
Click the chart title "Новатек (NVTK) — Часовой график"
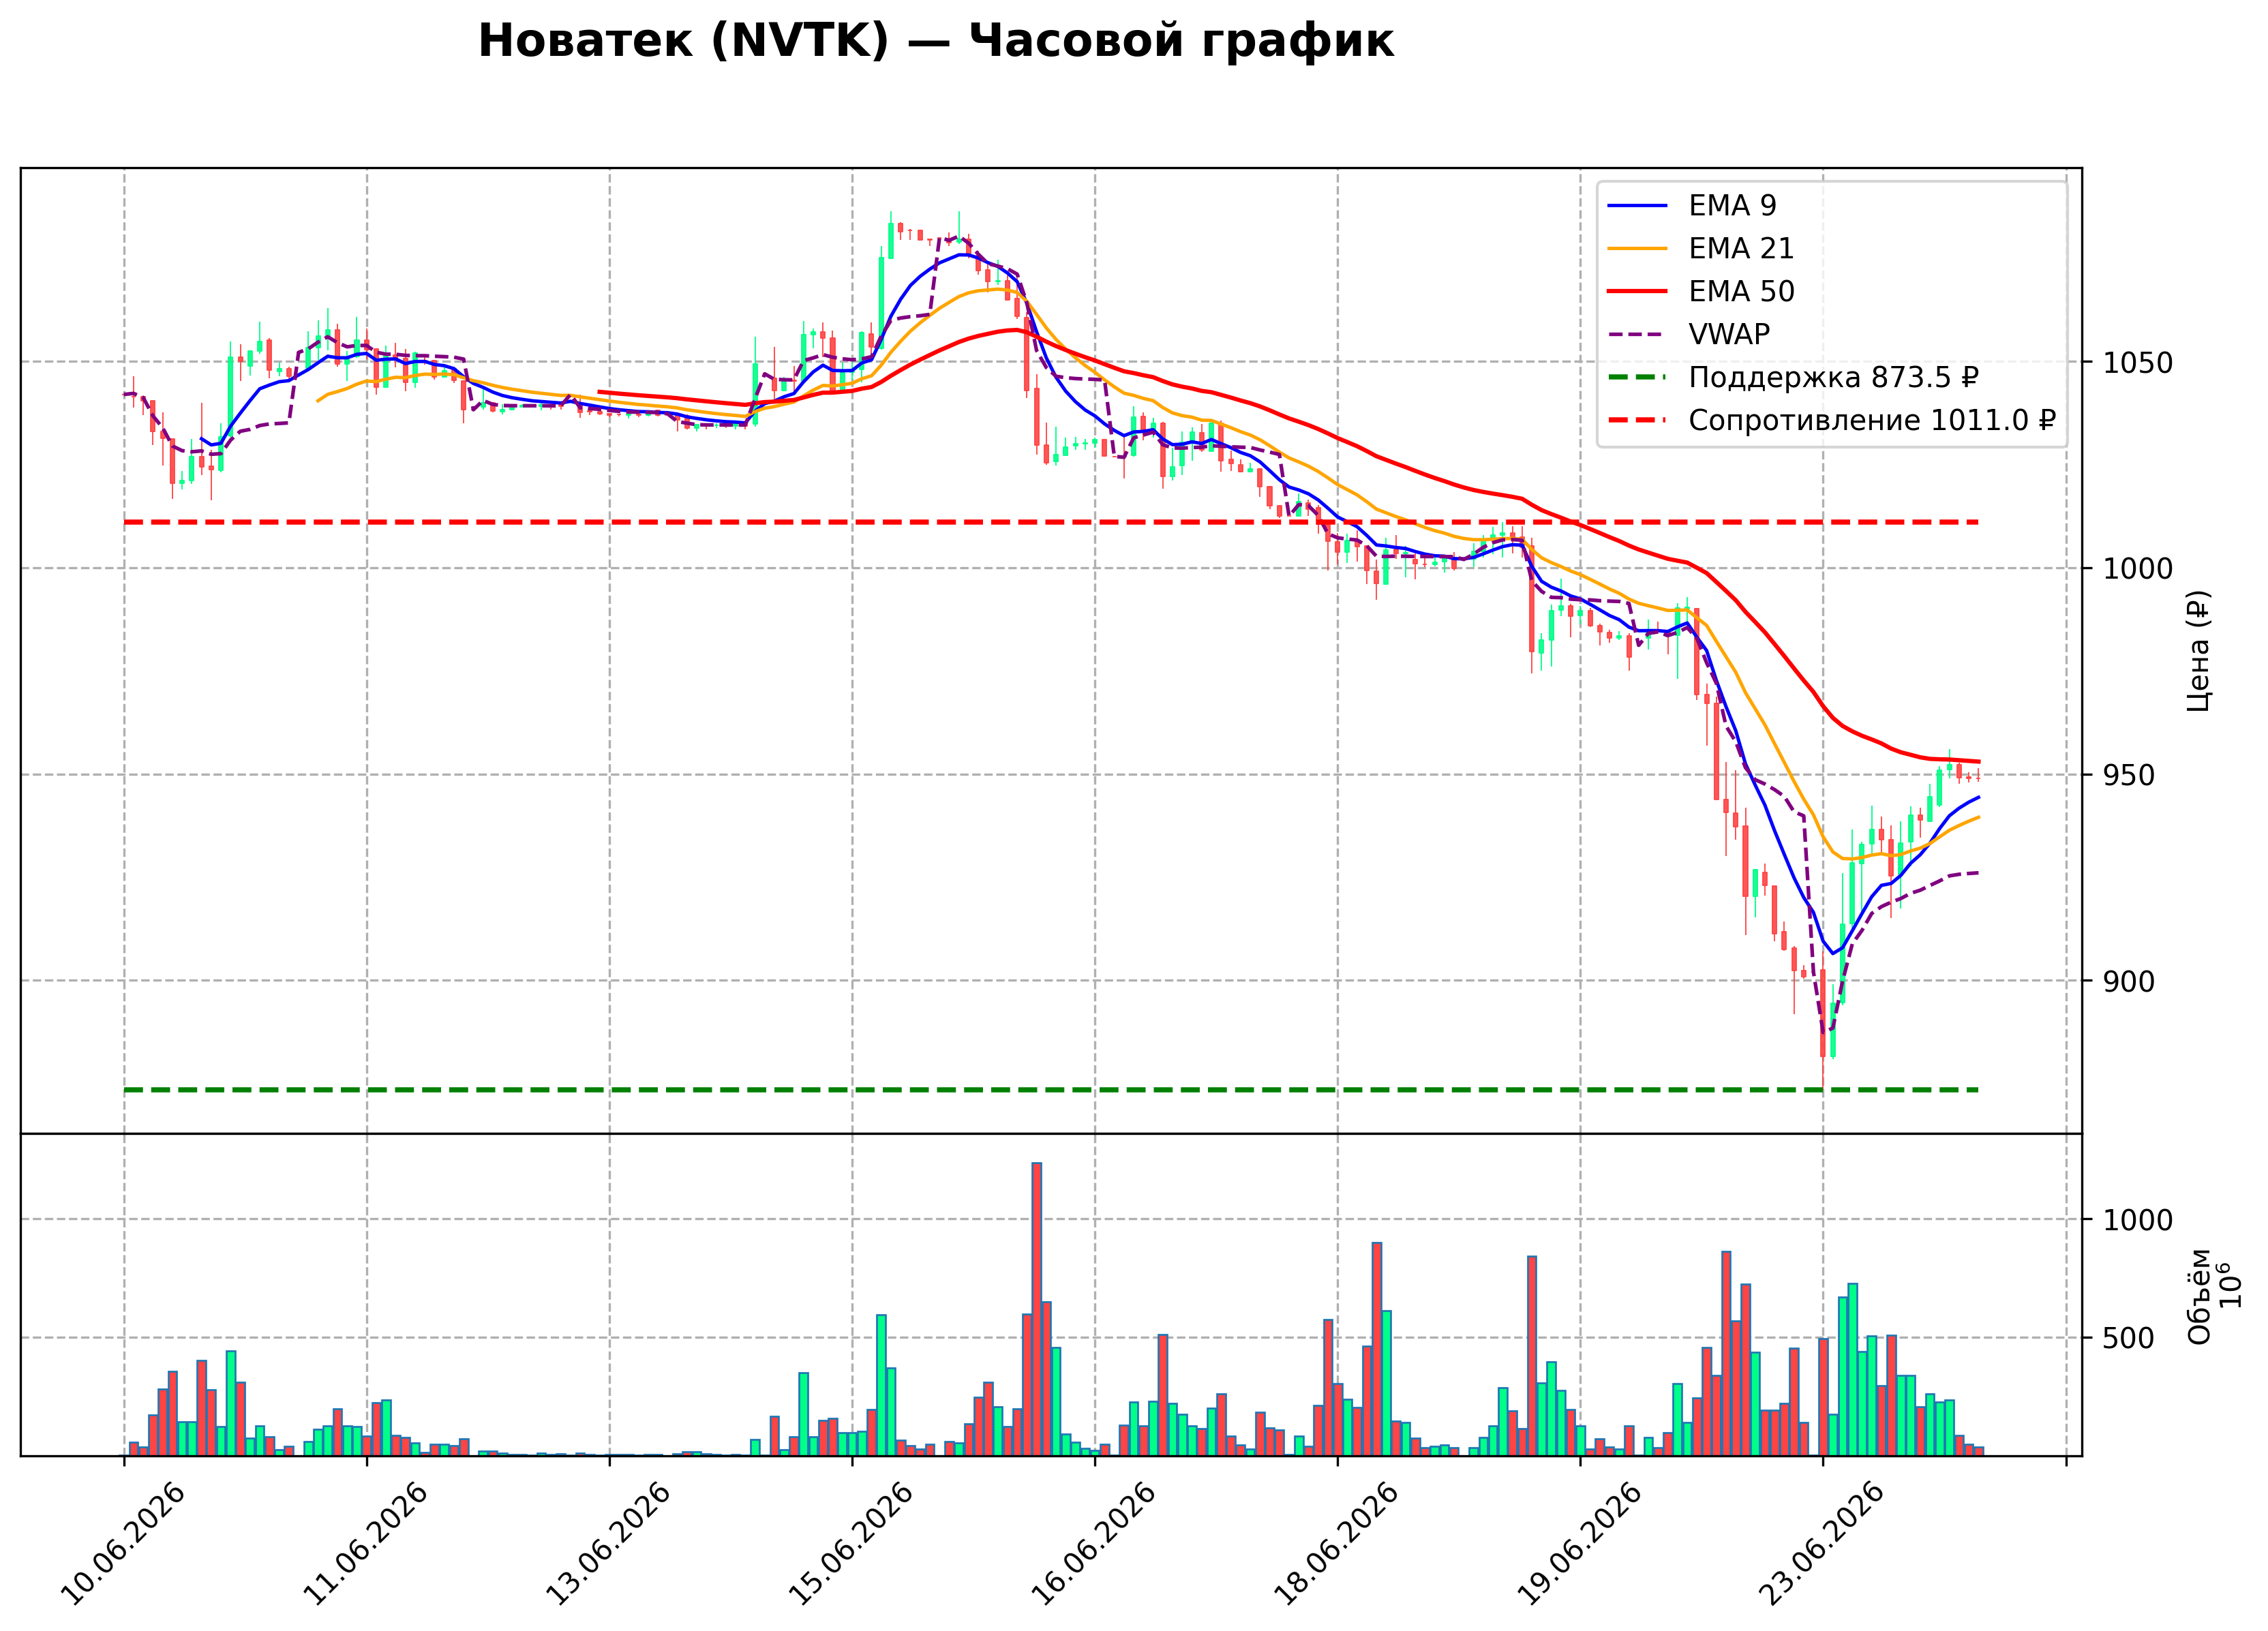tap(935, 41)
